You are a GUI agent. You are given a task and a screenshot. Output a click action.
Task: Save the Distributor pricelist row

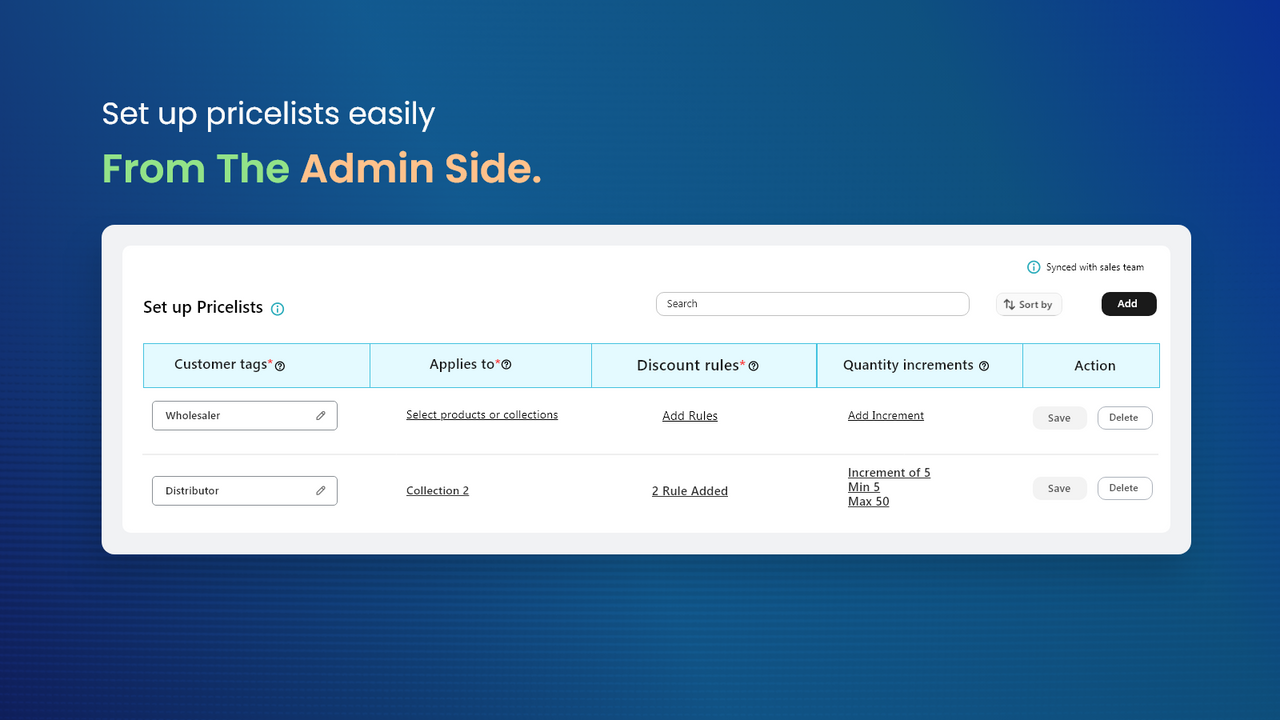pos(1059,488)
